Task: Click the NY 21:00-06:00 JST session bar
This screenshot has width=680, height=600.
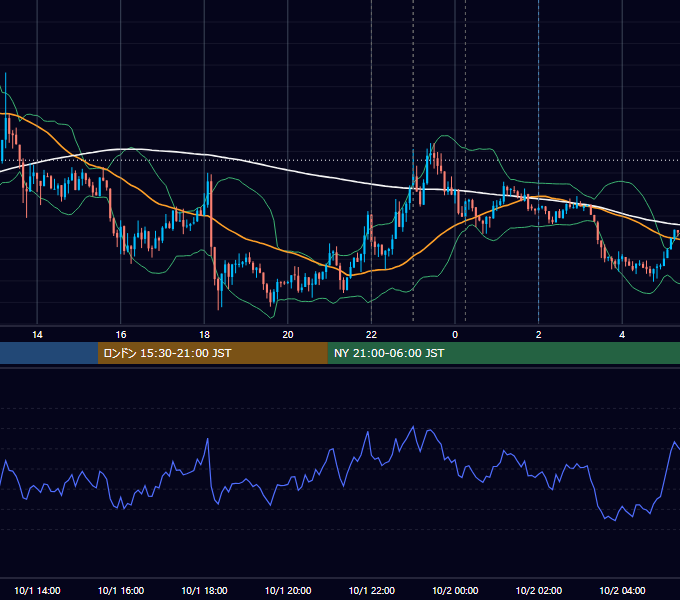Action: pos(503,353)
